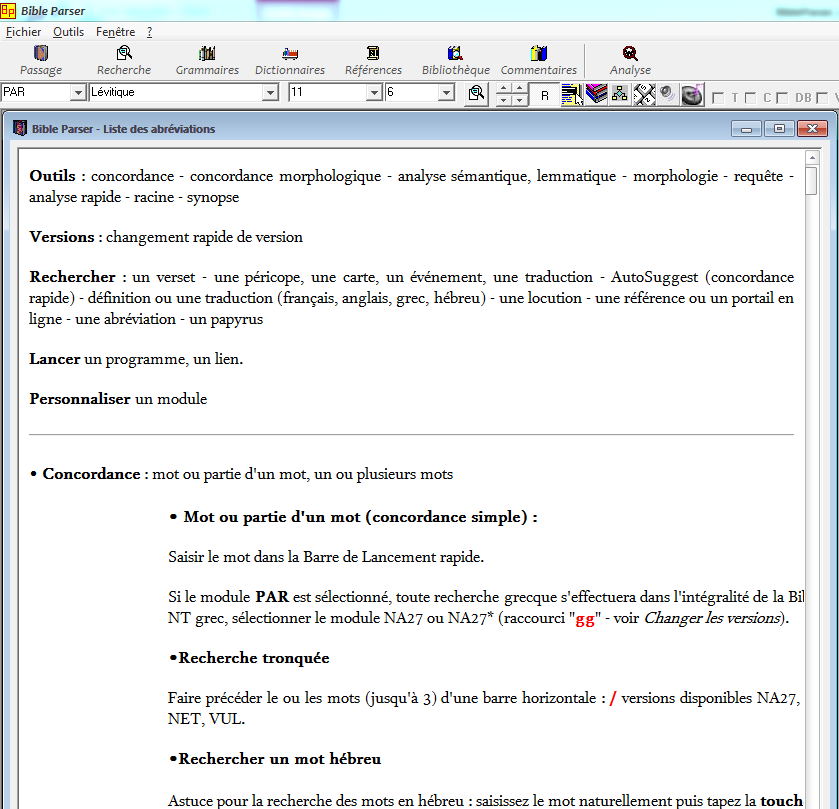Click the bold word "Lancer"

[x=55, y=358]
